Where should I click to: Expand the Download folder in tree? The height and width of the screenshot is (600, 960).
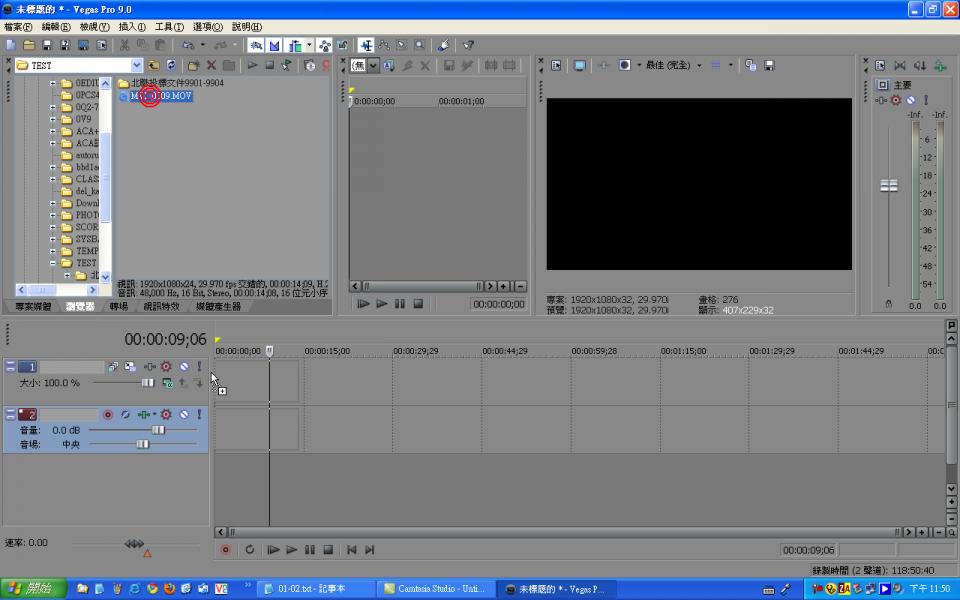pyautogui.click(x=53, y=203)
